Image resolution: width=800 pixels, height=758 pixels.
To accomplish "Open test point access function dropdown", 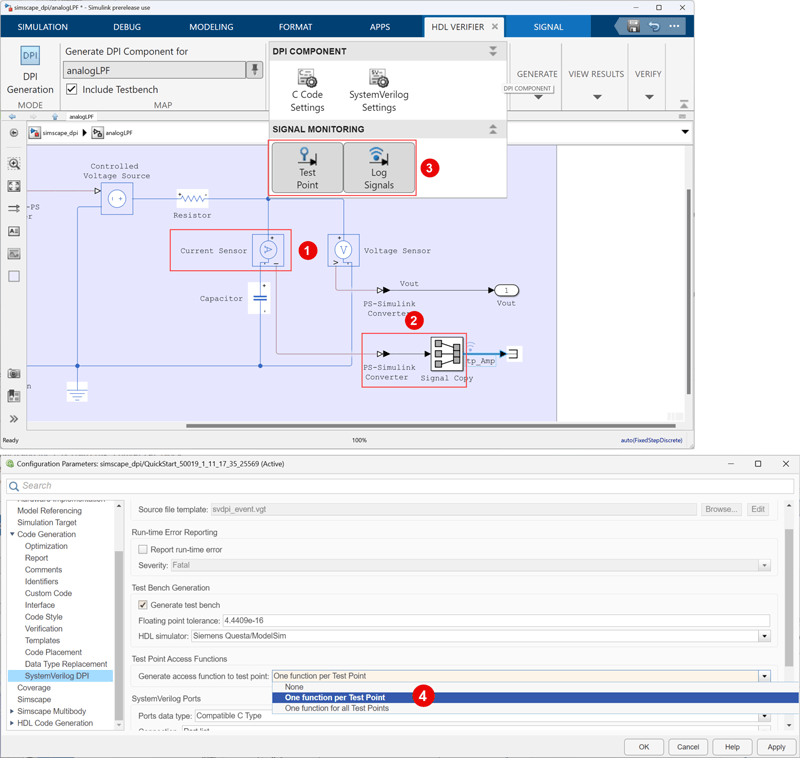I will tap(764, 676).
